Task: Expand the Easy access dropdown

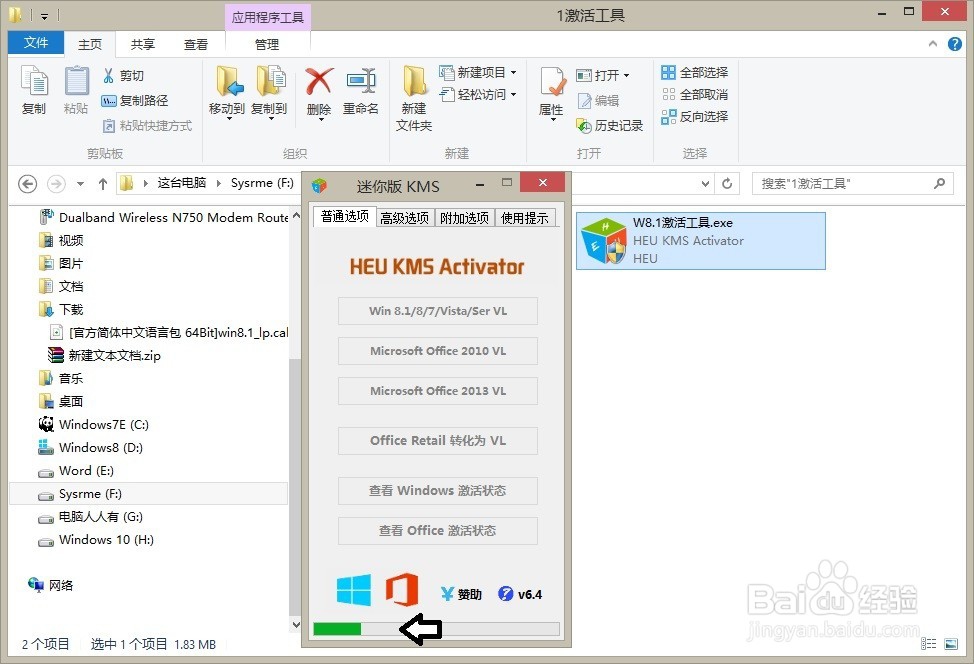Action: pyautogui.click(x=514, y=94)
